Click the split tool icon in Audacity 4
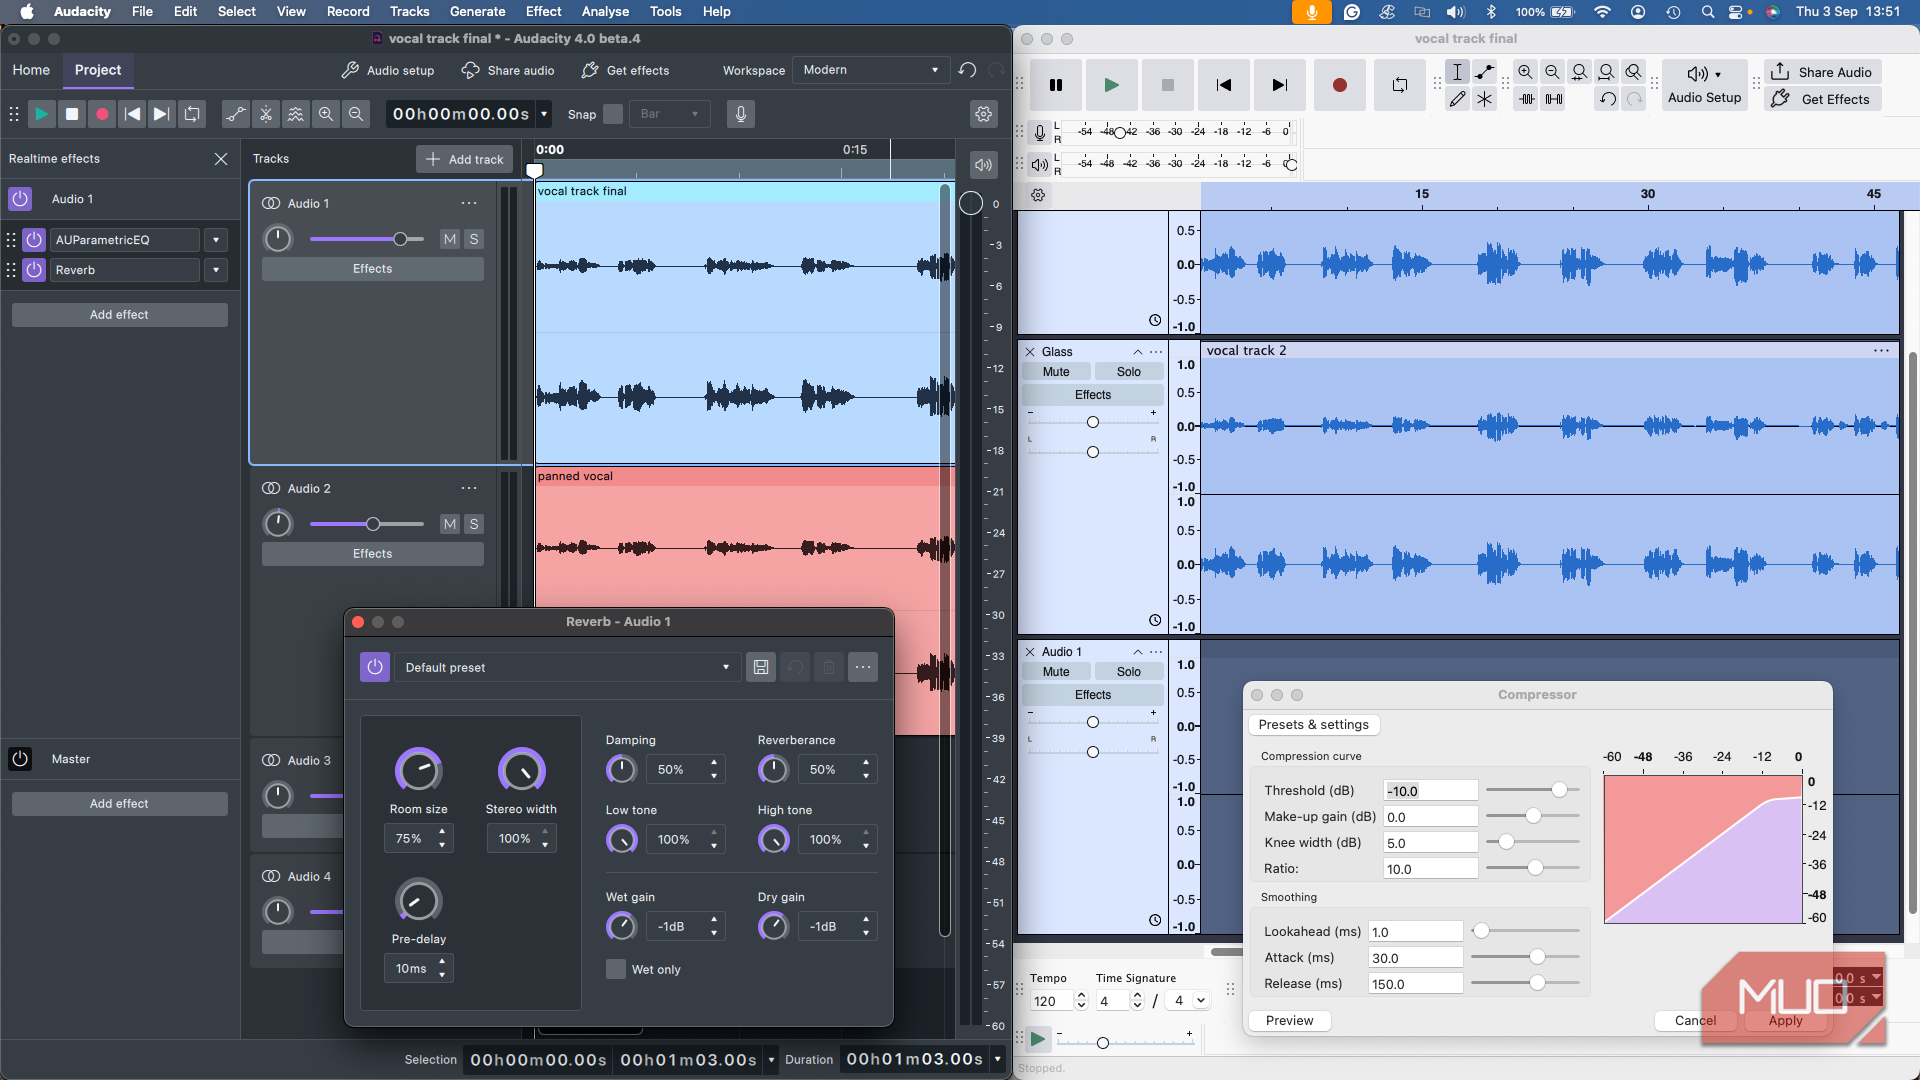This screenshot has height=1080, width=1920. tap(266, 114)
